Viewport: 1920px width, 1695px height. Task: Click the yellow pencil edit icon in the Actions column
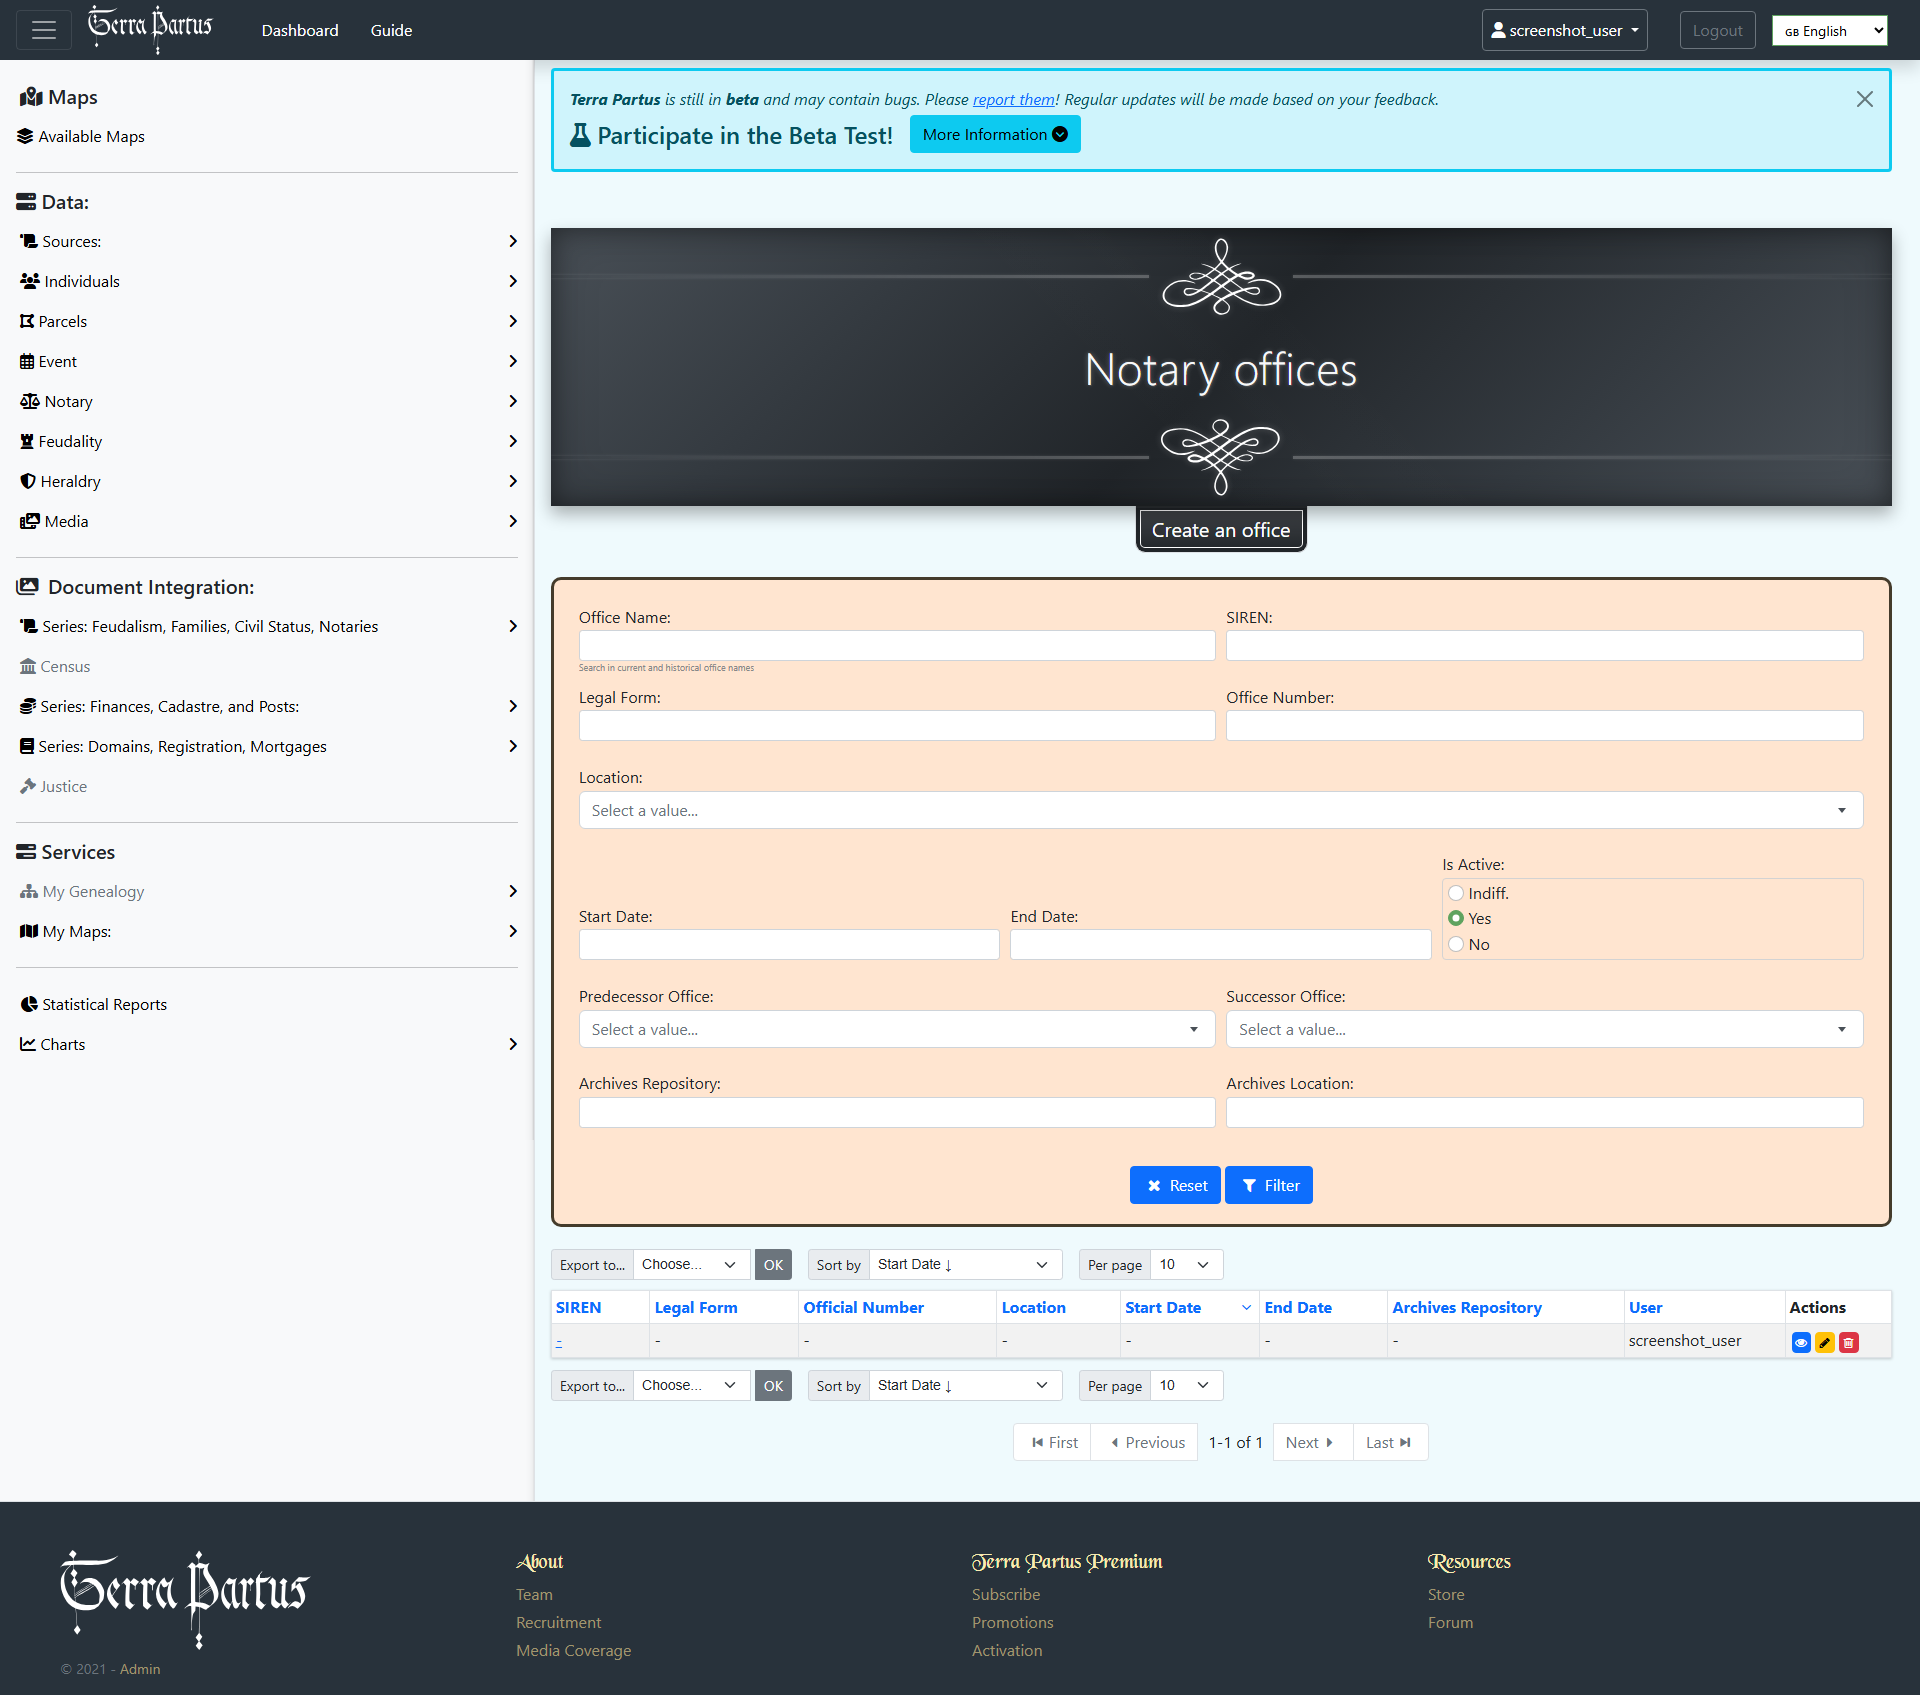(x=1825, y=1343)
